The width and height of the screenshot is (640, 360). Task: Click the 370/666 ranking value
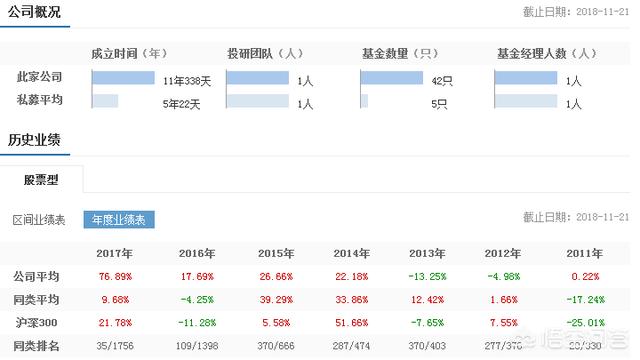pyautogui.click(x=276, y=346)
